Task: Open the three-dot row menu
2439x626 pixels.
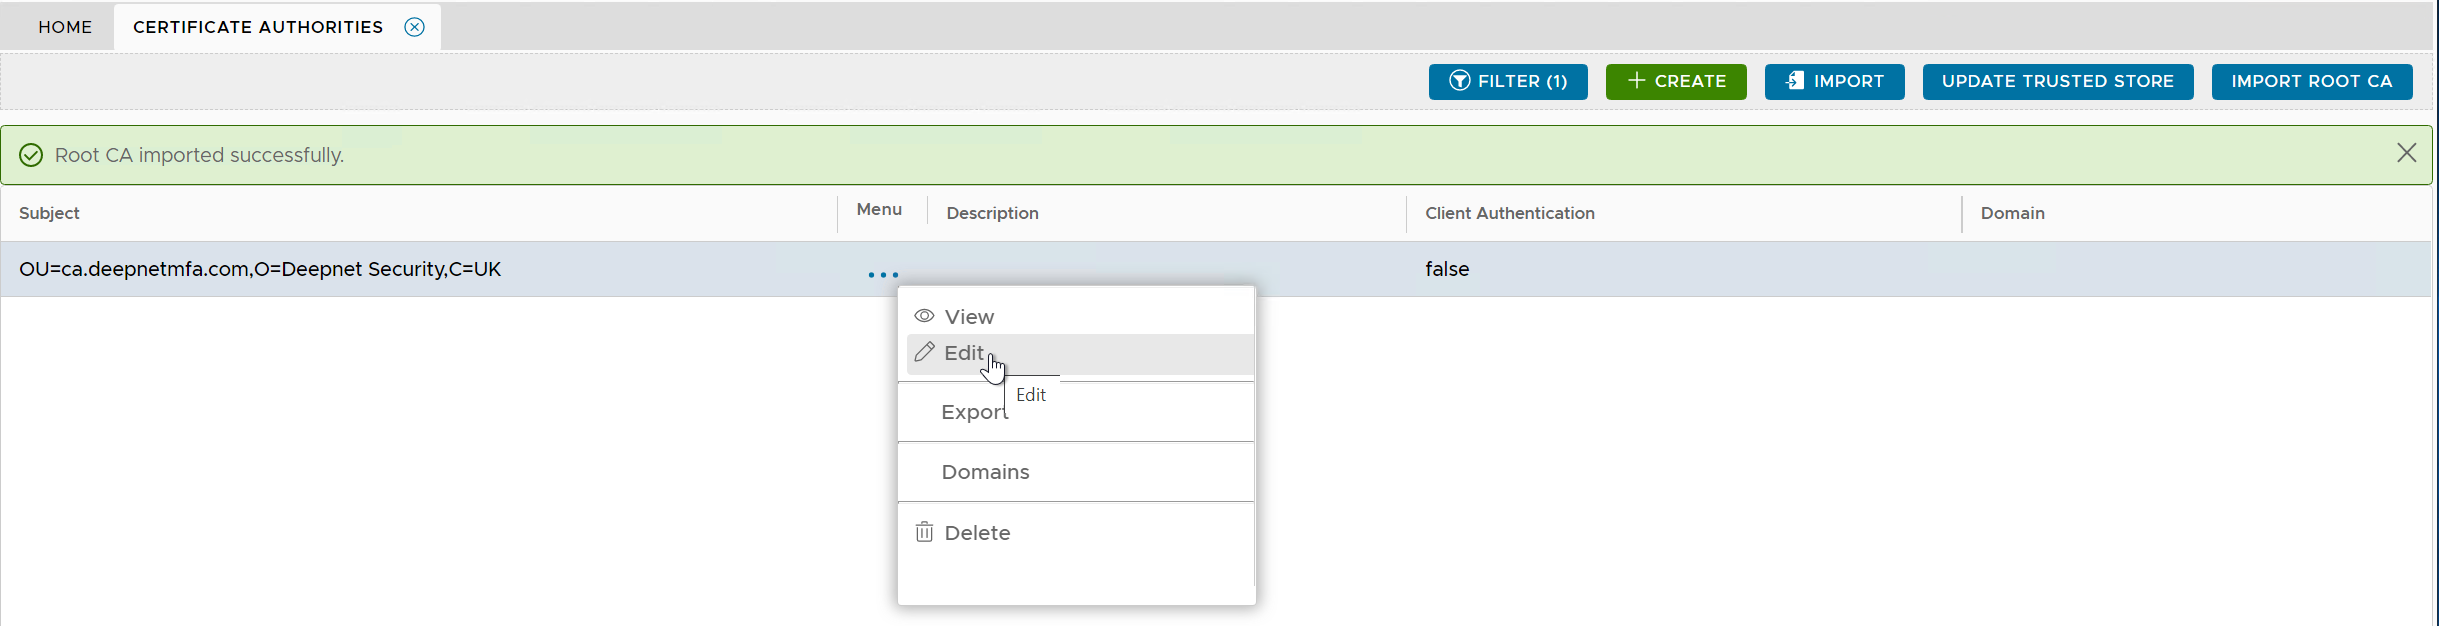Action: 883,274
